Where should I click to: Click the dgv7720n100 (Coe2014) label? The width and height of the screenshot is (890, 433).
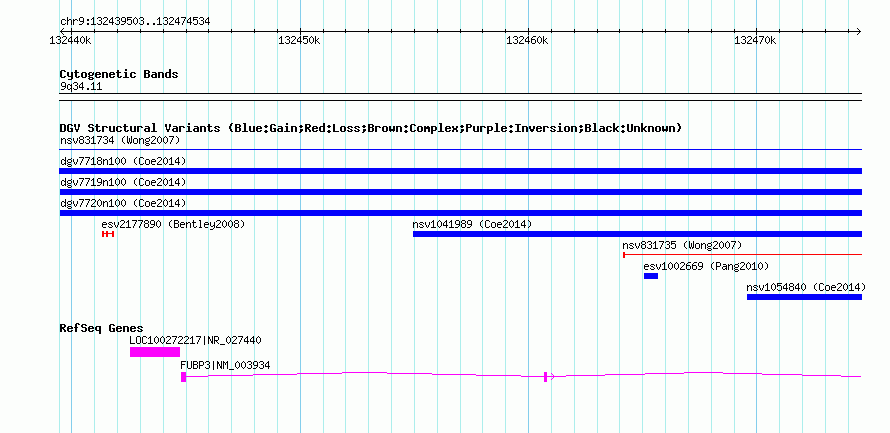coord(123,203)
